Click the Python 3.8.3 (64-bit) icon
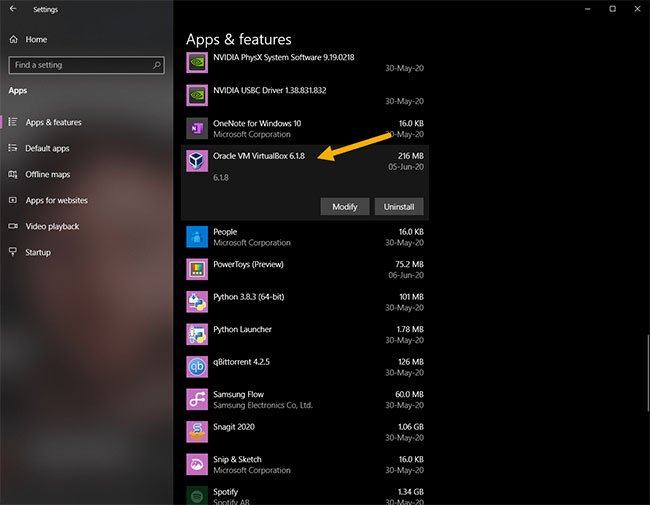Screen dimensions: 650x505 [x=197, y=301]
